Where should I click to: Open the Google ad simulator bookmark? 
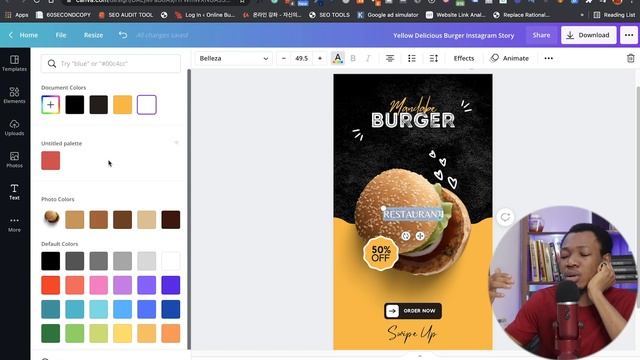click(x=388, y=15)
